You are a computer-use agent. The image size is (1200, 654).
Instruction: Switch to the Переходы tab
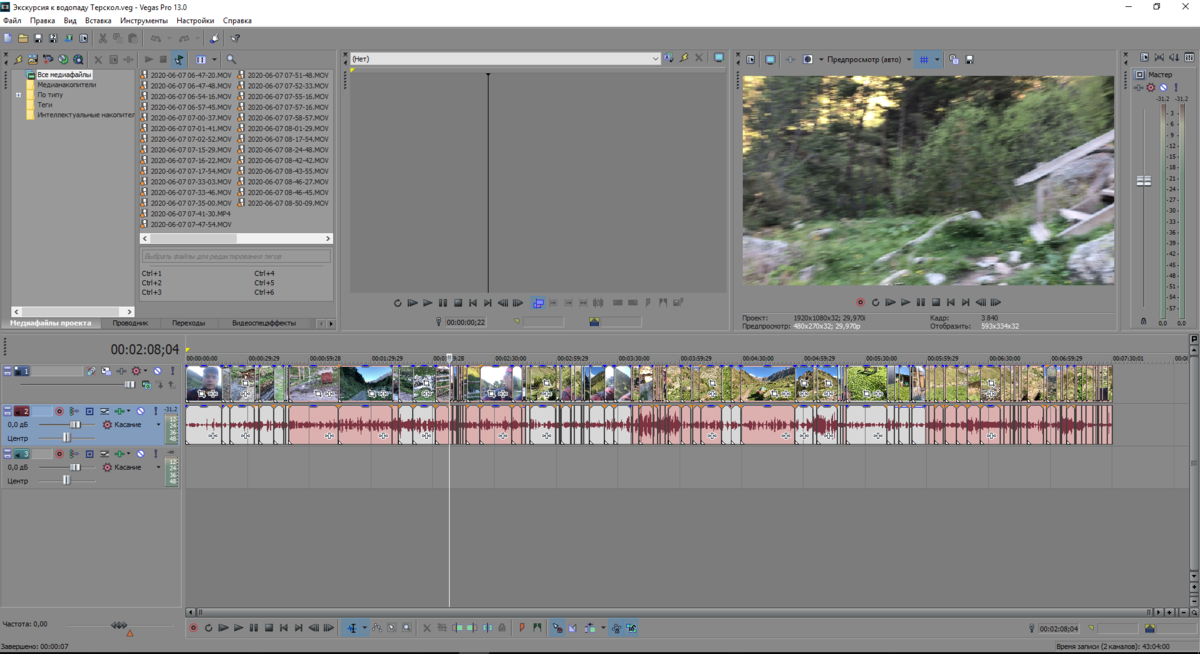tap(188, 323)
